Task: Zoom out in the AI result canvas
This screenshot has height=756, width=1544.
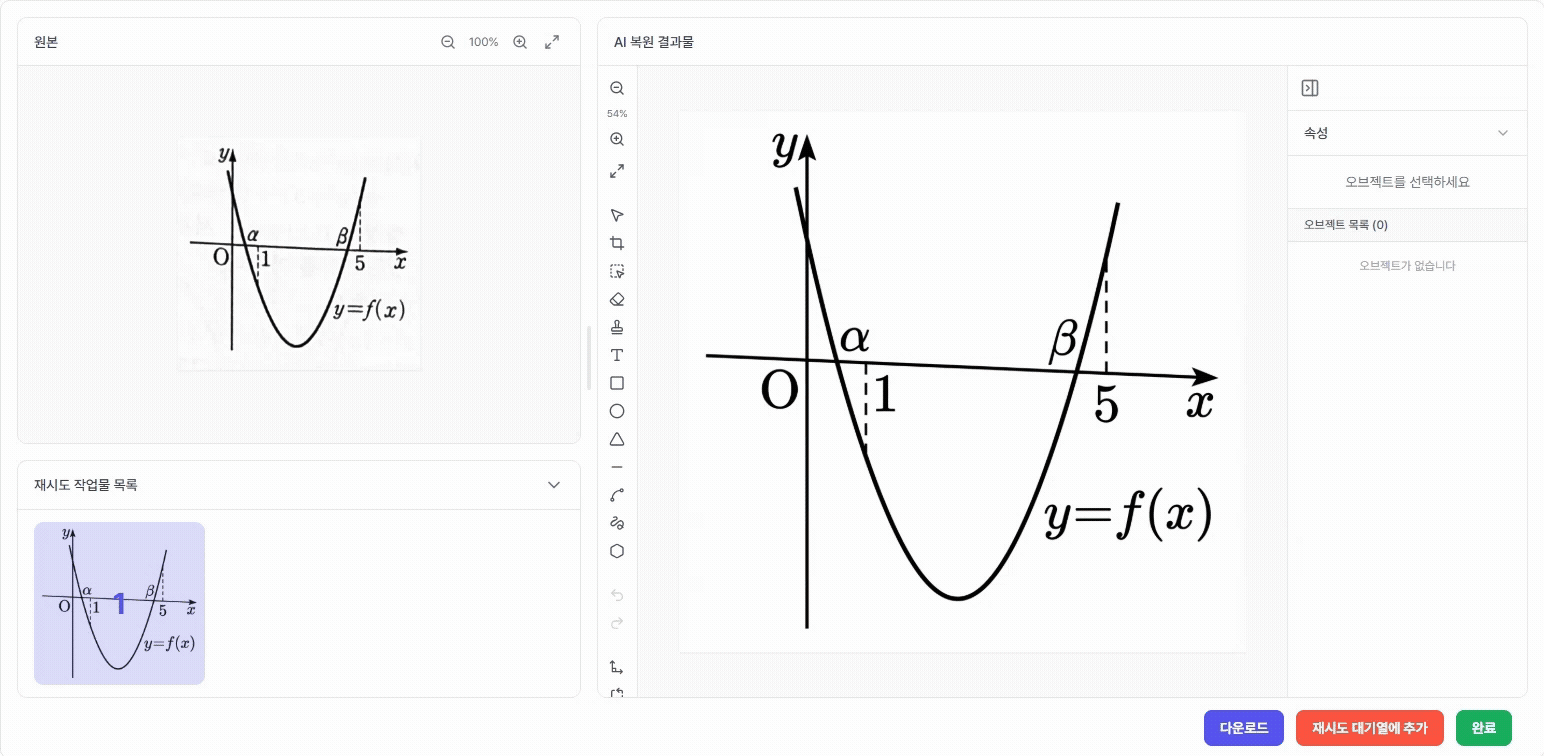Action: (x=617, y=88)
